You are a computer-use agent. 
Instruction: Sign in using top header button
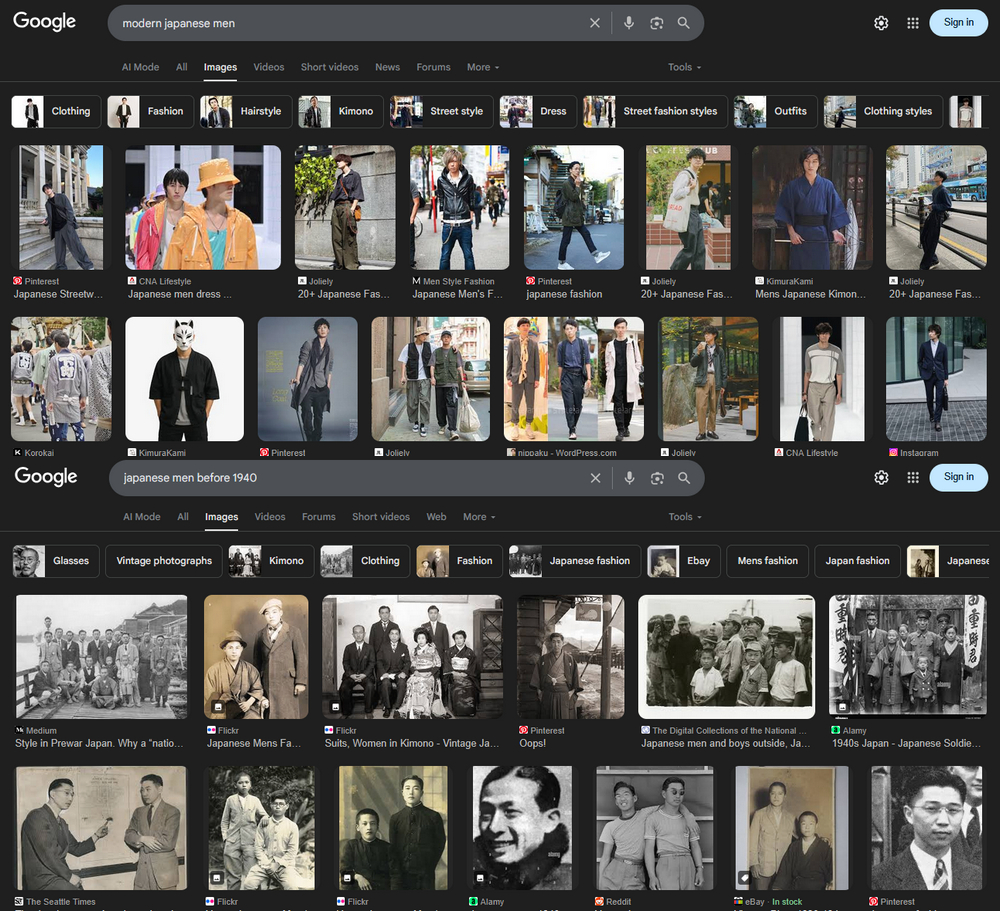(x=959, y=22)
